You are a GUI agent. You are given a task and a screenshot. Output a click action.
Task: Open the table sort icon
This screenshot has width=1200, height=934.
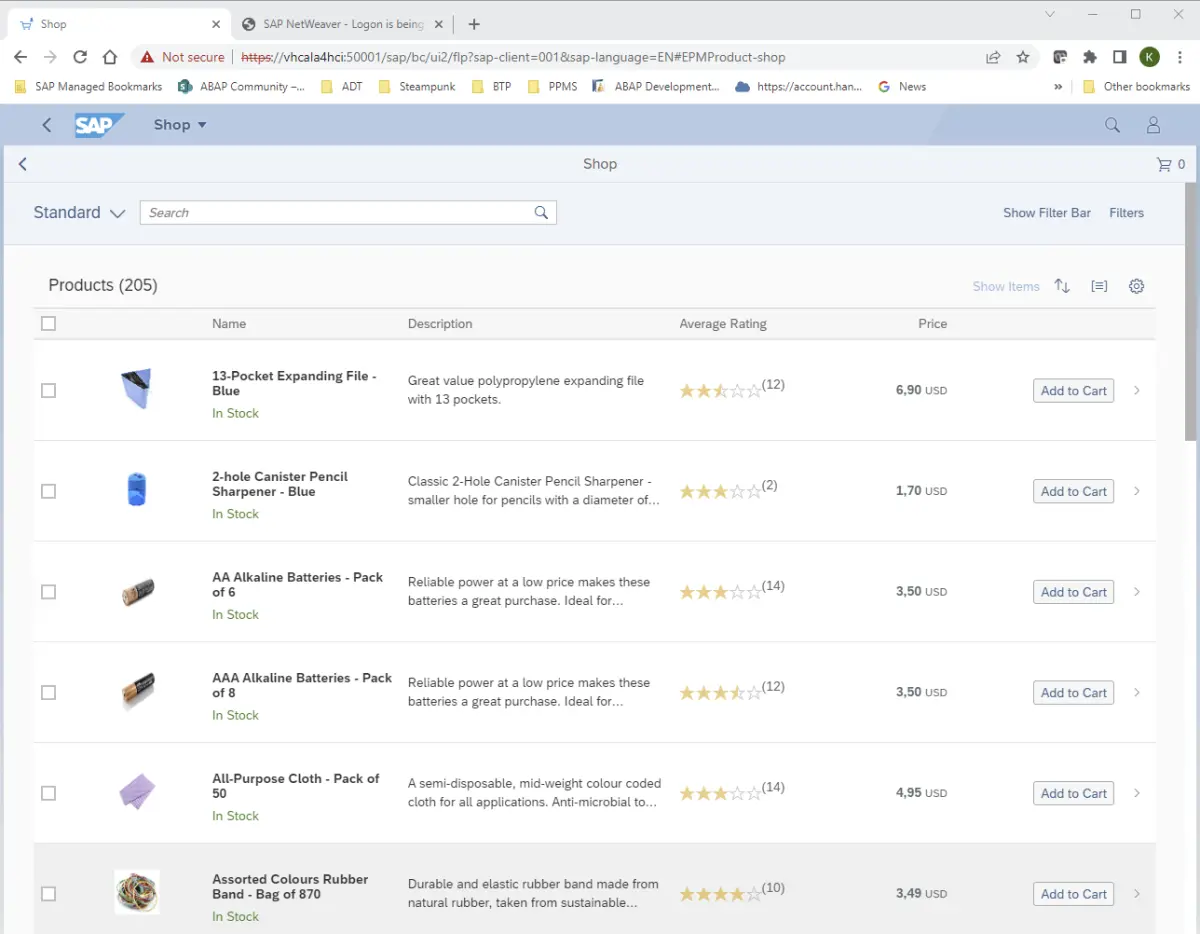point(1062,286)
